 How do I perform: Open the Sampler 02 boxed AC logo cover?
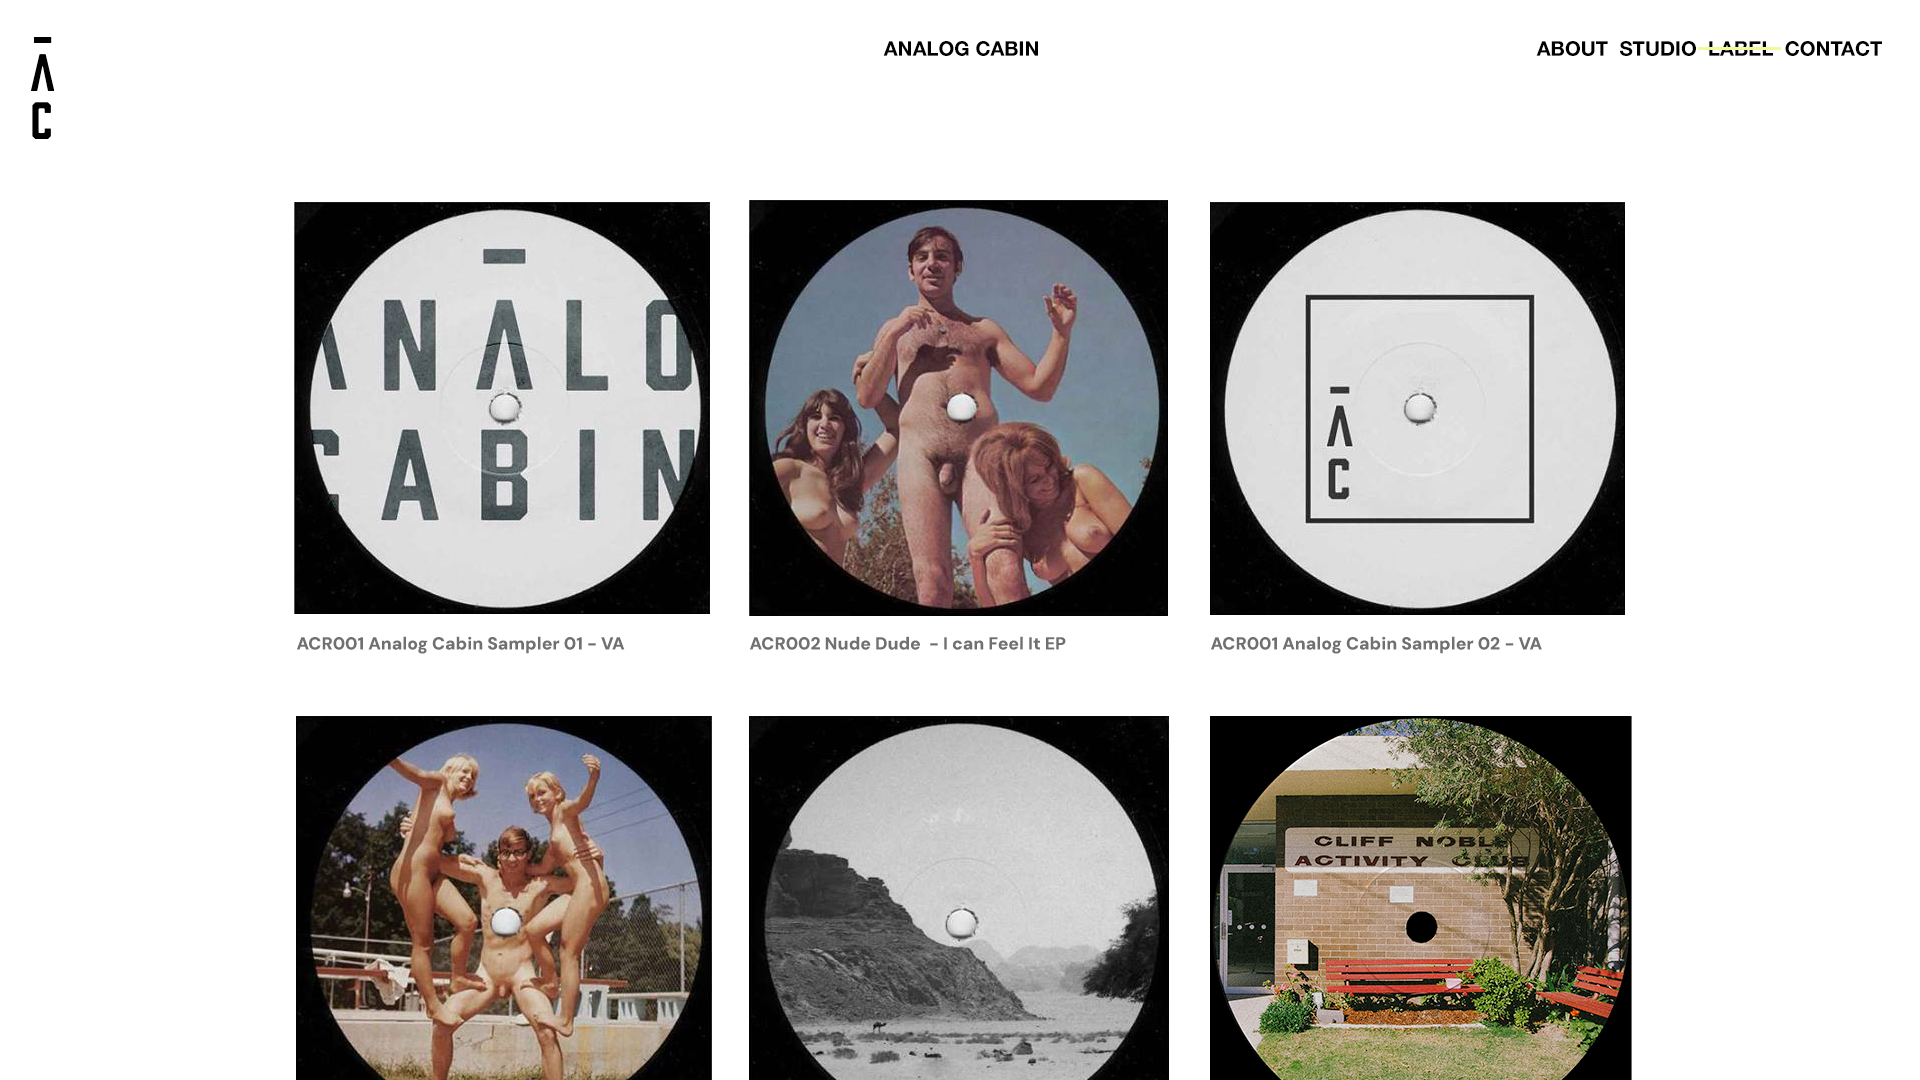(1417, 408)
